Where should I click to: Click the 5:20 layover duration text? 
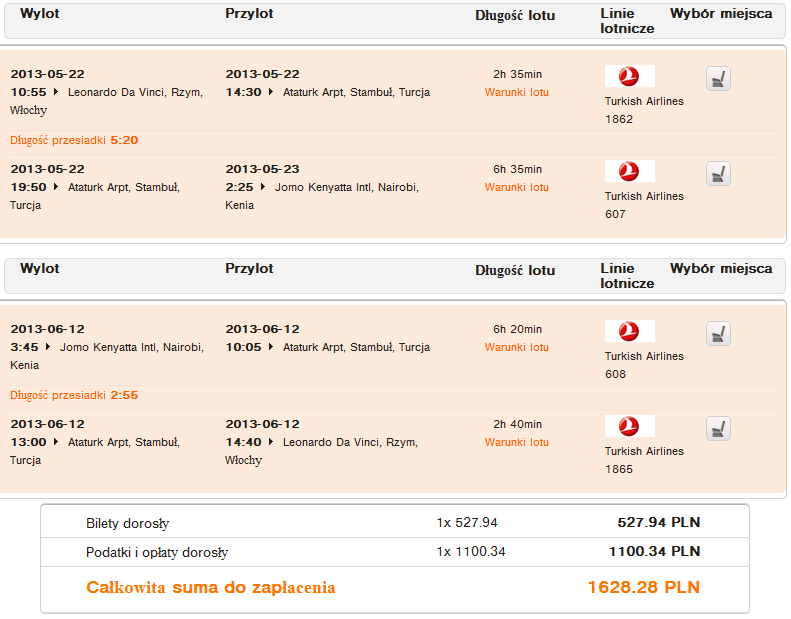coord(124,140)
